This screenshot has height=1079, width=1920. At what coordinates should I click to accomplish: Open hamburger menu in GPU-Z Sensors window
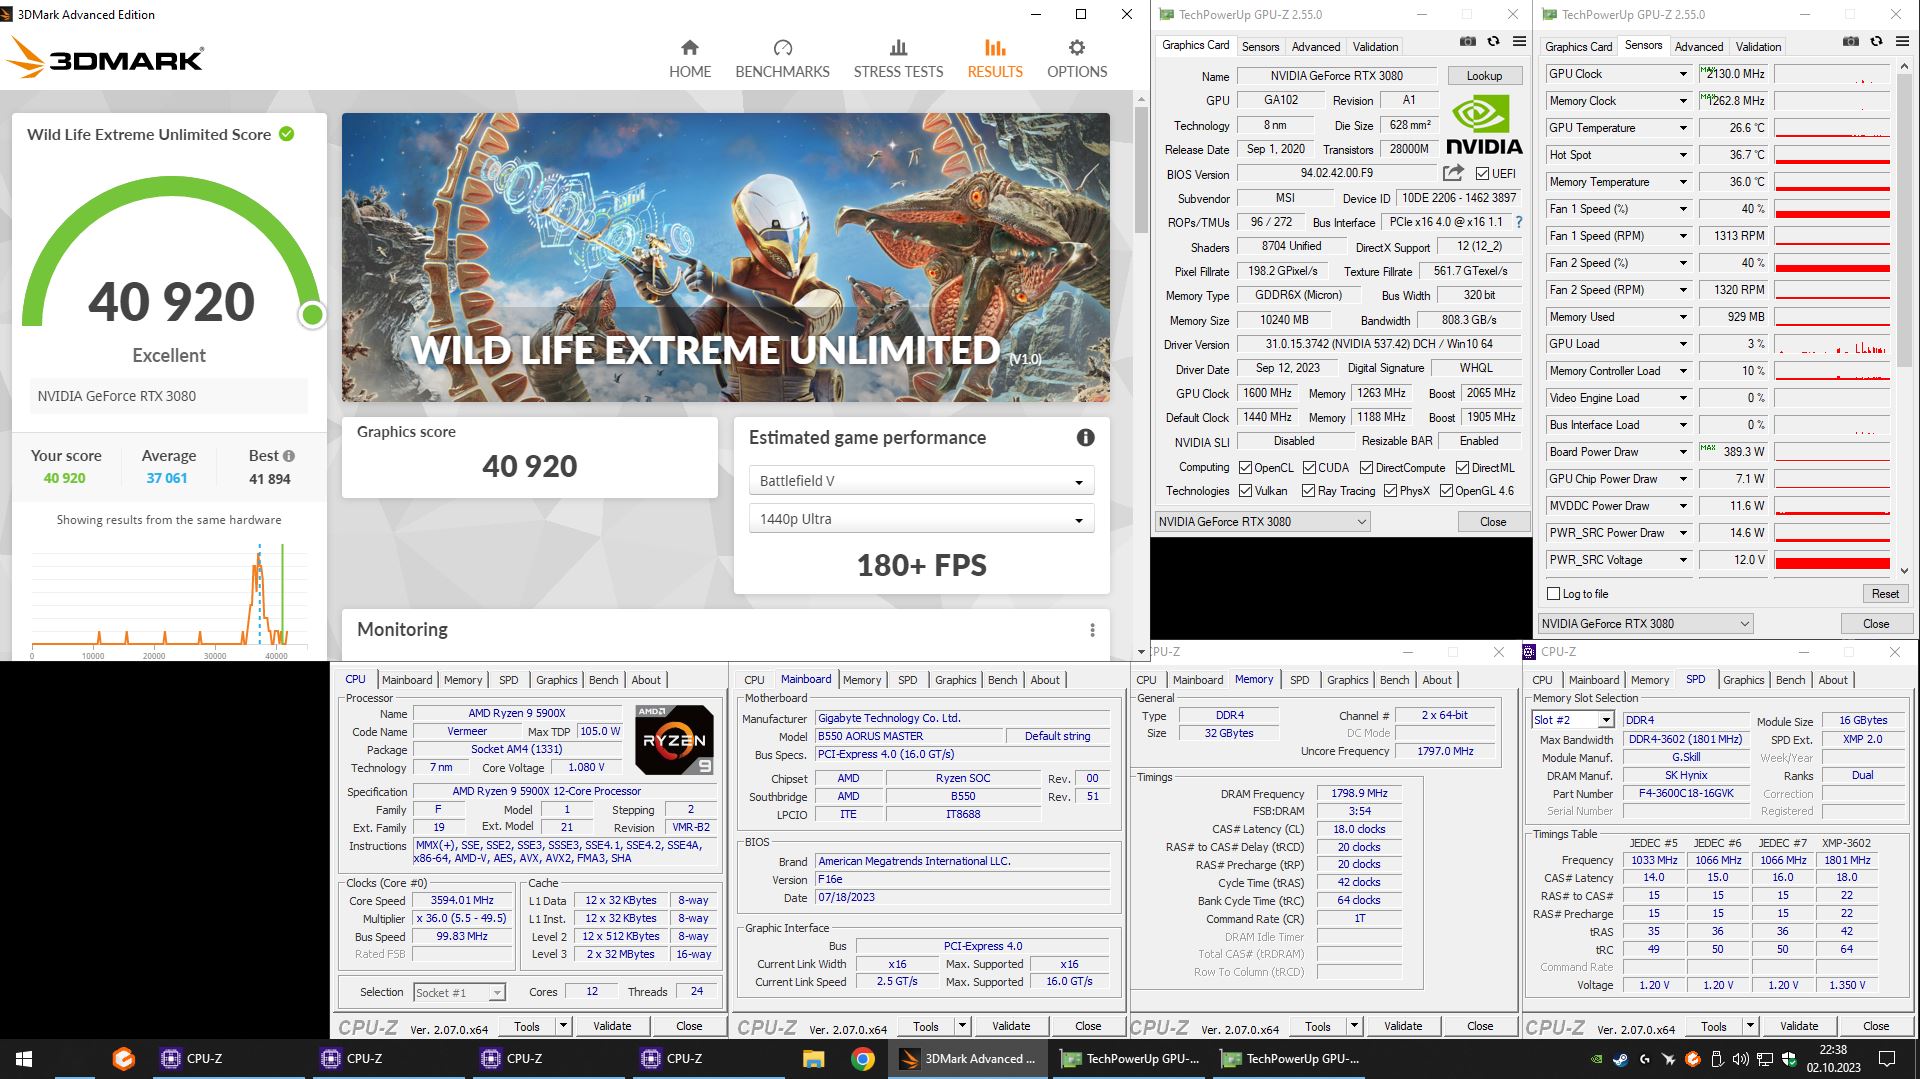(x=1902, y=42)
